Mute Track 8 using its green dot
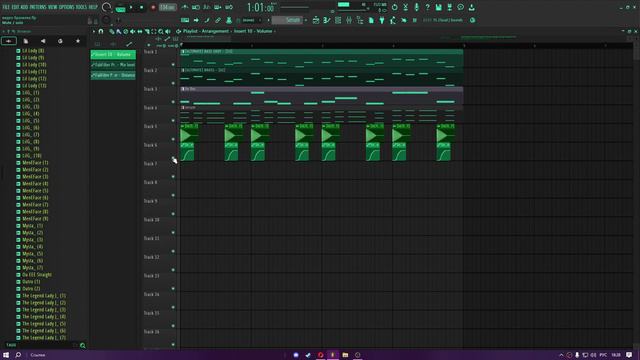Viewport: 640px width, 360px height. coord(173,195)
